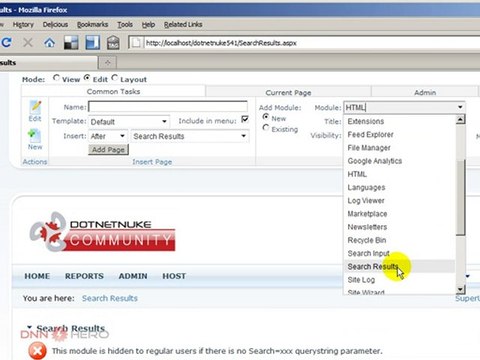
Task: Click the Edit page pencil icon
Action: tap(35, 107)
